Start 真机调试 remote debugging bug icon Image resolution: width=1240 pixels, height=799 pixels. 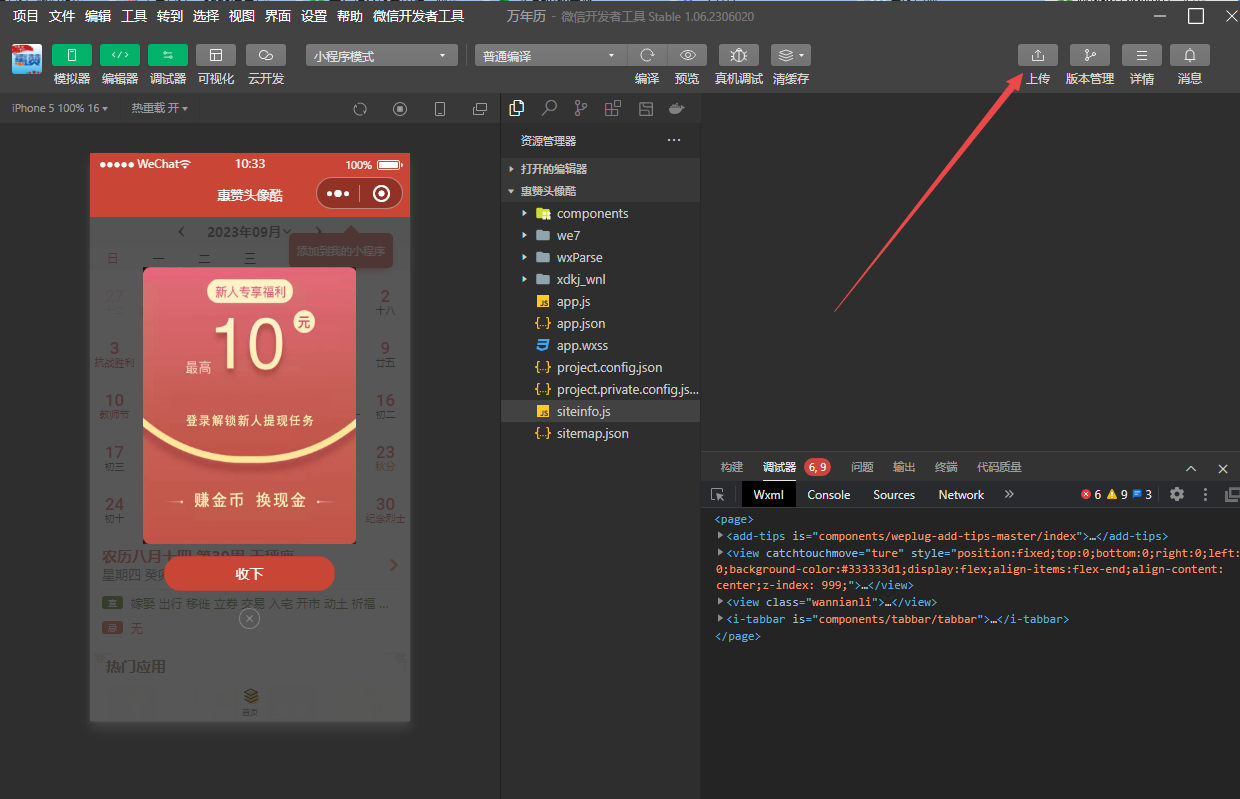[739, 55]
